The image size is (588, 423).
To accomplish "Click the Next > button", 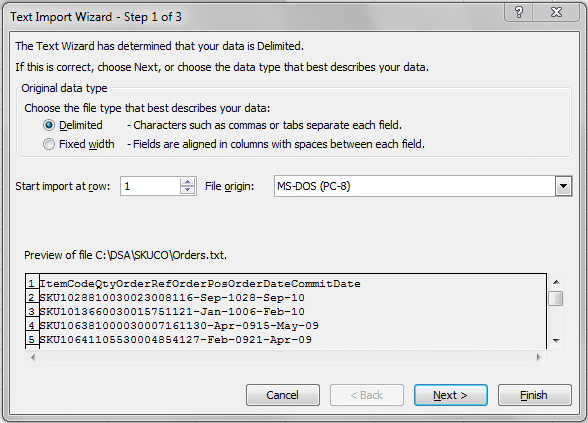I will [x=451, y=395].
